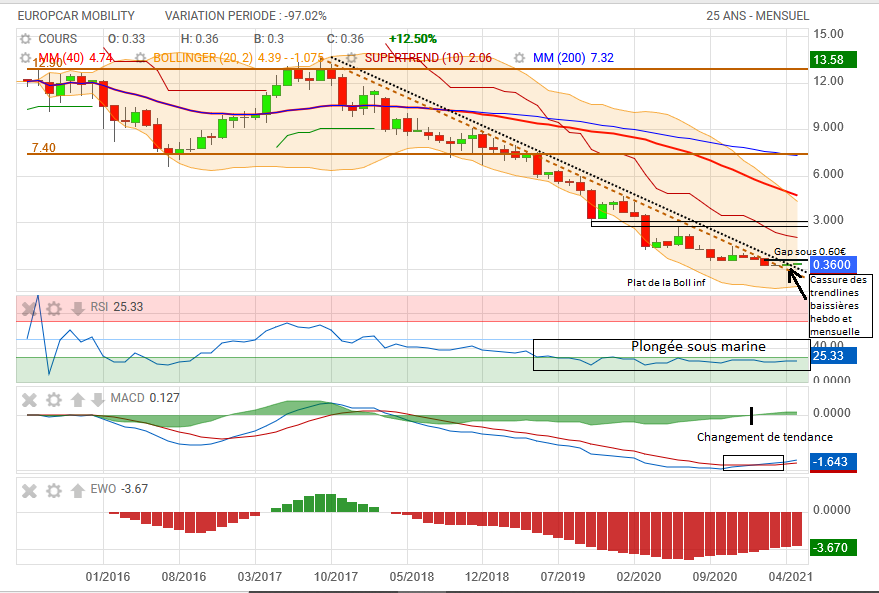Remove the RSI indicator panel
The width and height of the screenshot is (879, 593).
click(30, 308)
